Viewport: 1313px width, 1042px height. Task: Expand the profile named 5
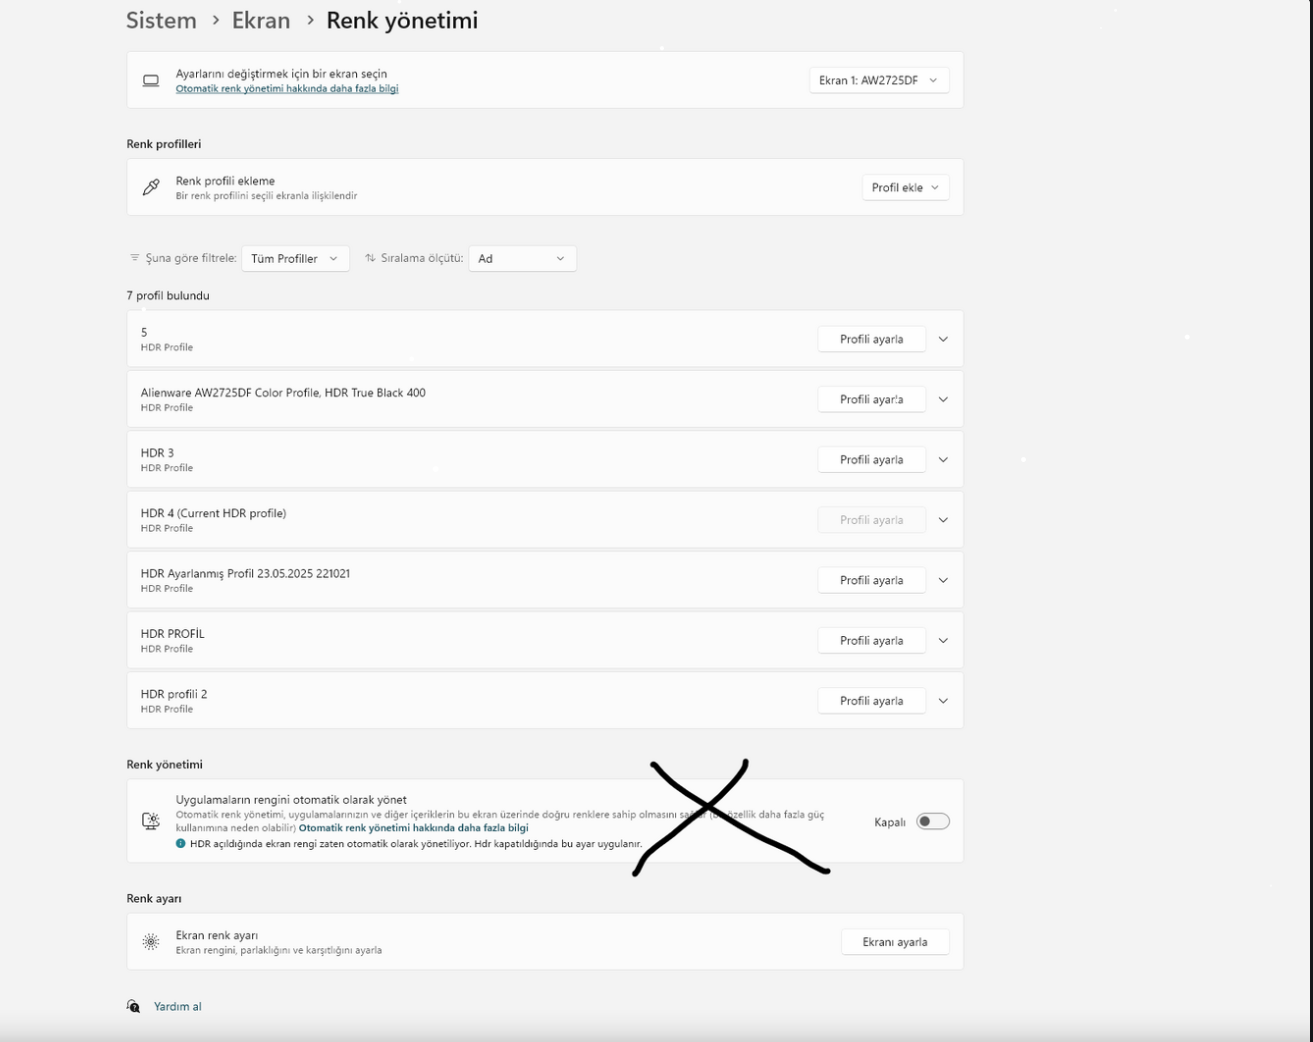pyautogui.click(x=943, y=339)
